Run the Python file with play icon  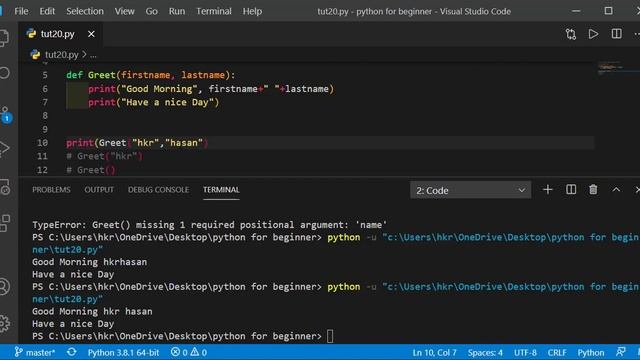click(593, 34)
